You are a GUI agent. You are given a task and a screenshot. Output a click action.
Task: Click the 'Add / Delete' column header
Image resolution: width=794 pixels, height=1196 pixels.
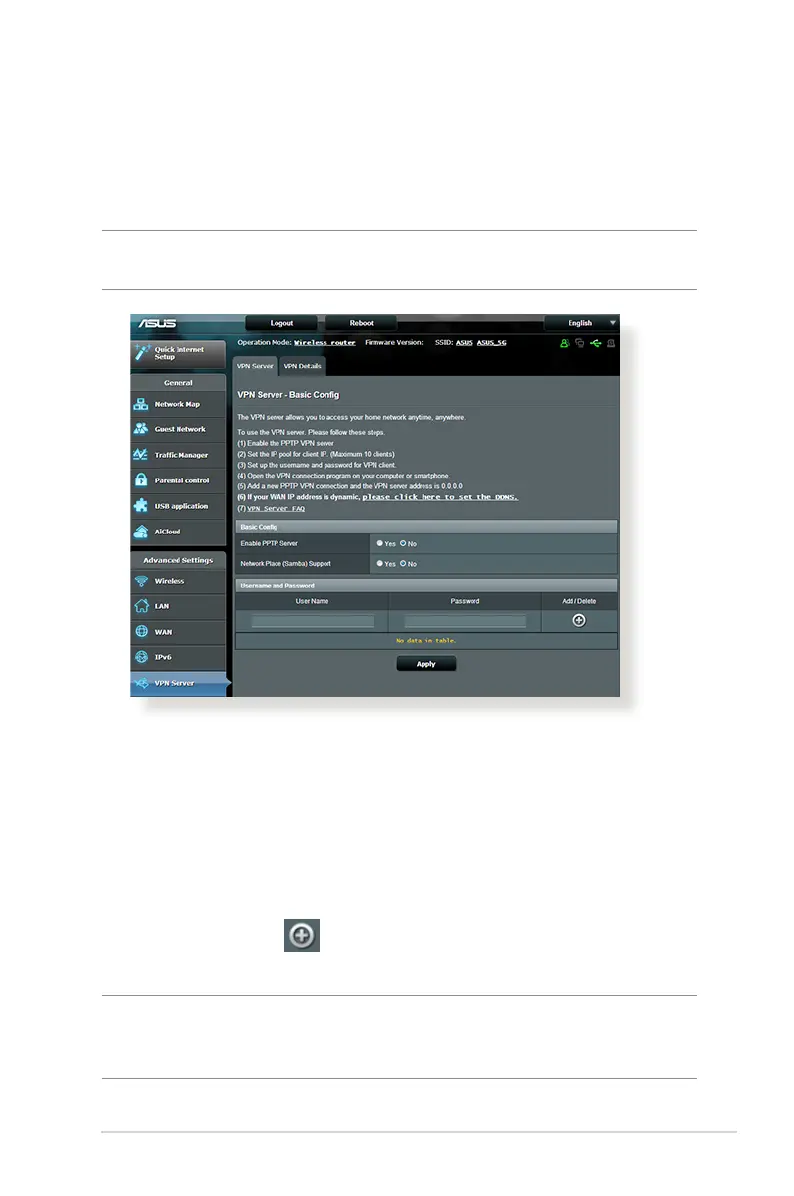click(580, 602)
